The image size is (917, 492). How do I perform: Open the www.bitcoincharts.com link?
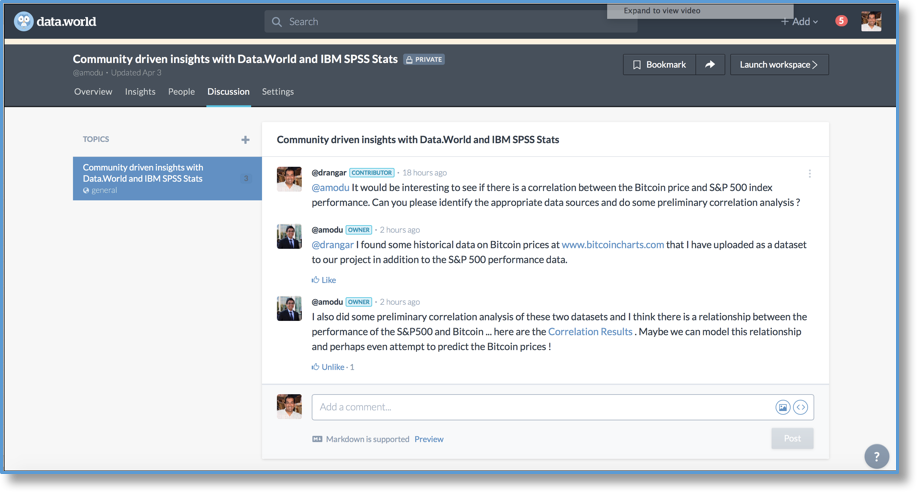(x=613, y=245)
